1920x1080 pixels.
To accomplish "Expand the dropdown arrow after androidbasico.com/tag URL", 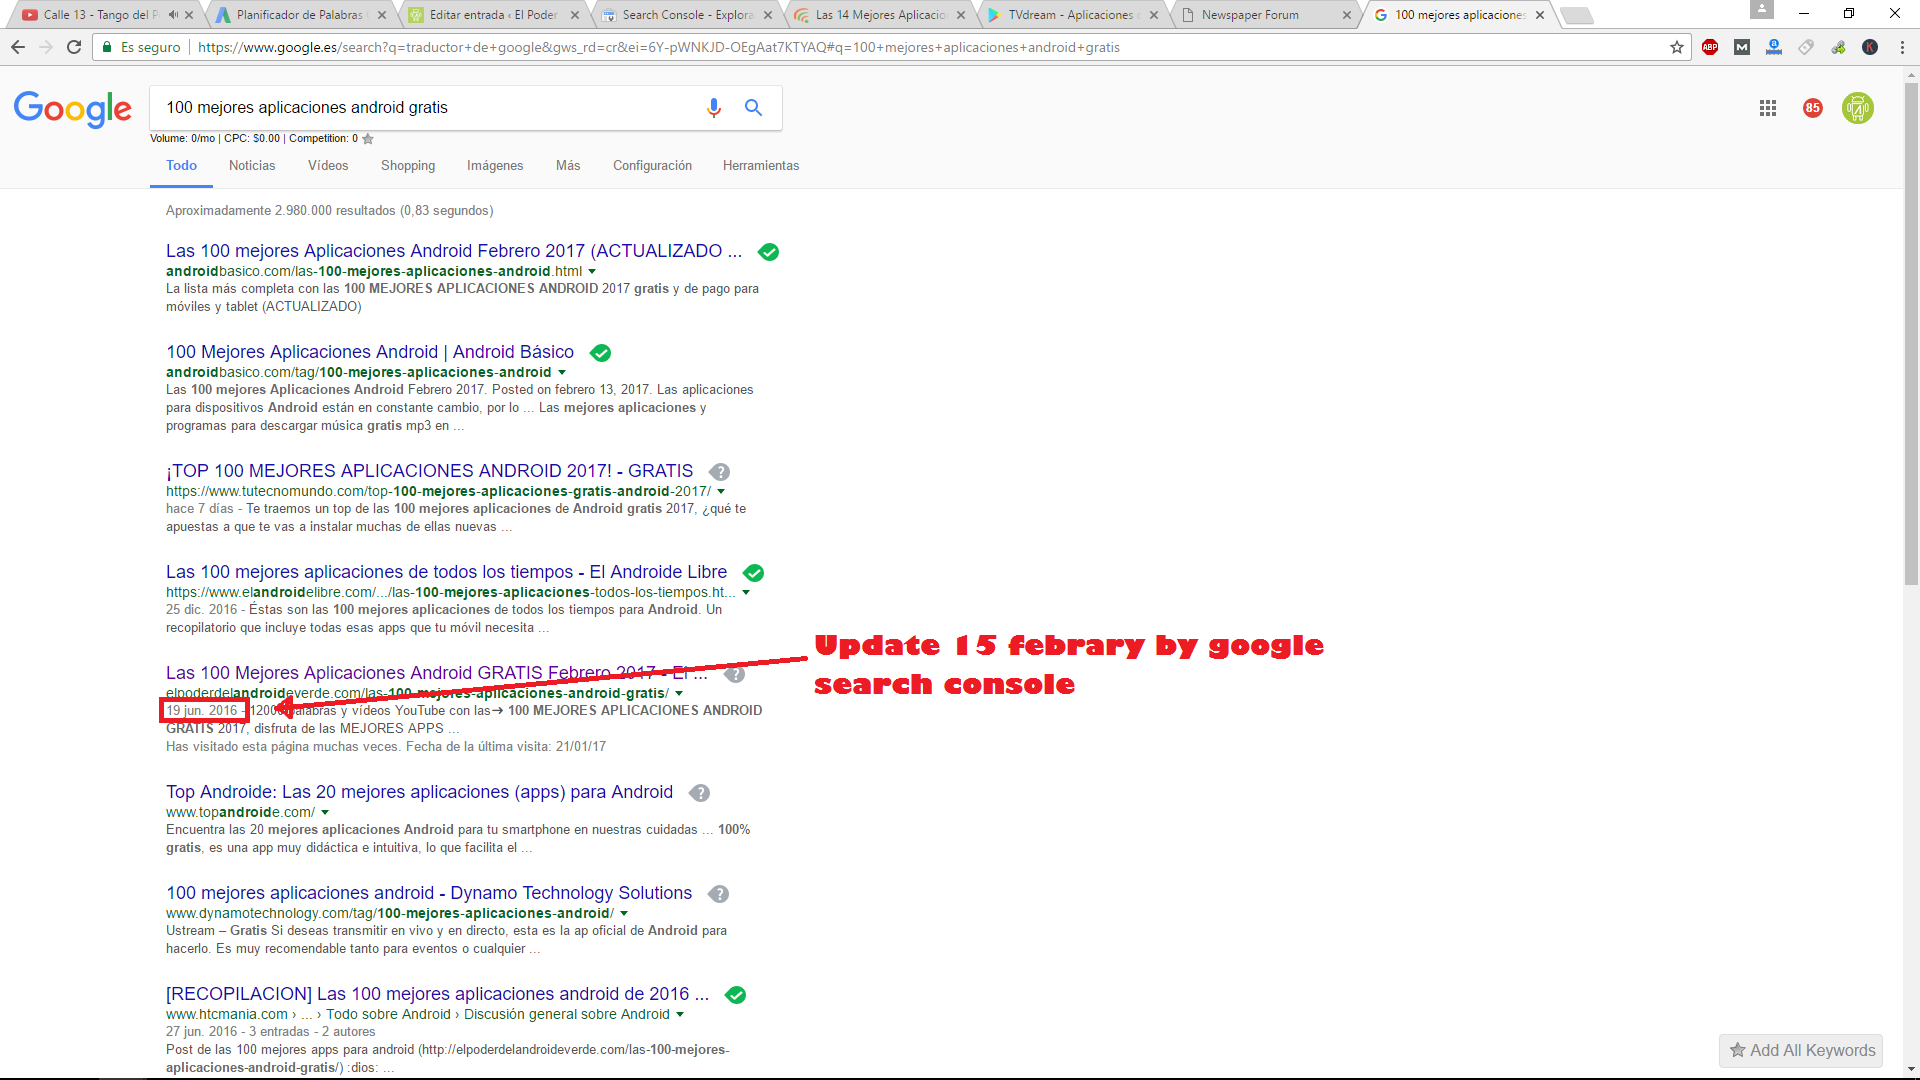I will point(562,373).
